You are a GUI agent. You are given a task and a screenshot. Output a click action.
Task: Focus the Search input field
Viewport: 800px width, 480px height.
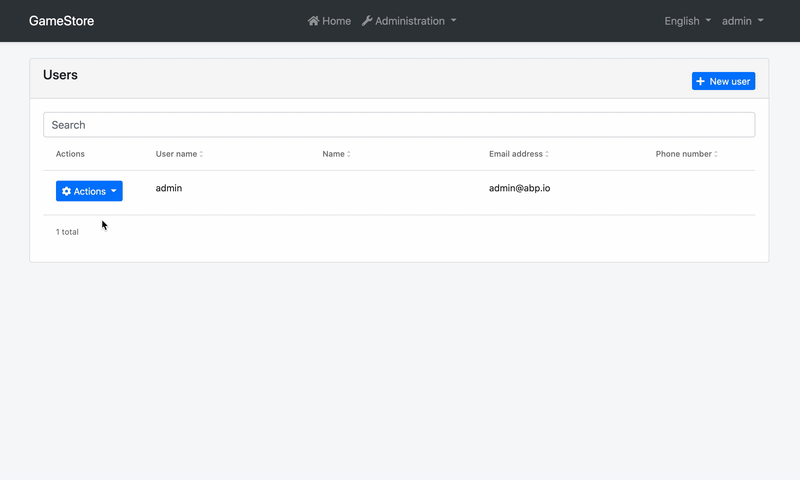399,125
